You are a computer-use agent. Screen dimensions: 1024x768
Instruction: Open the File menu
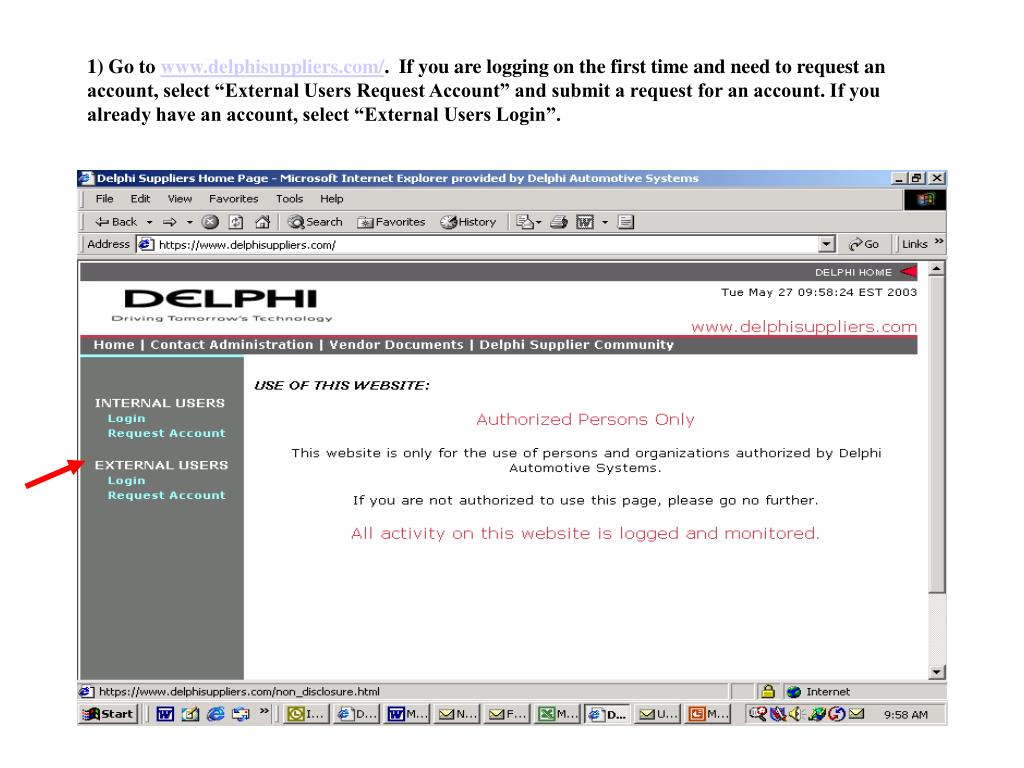(104, 199)
